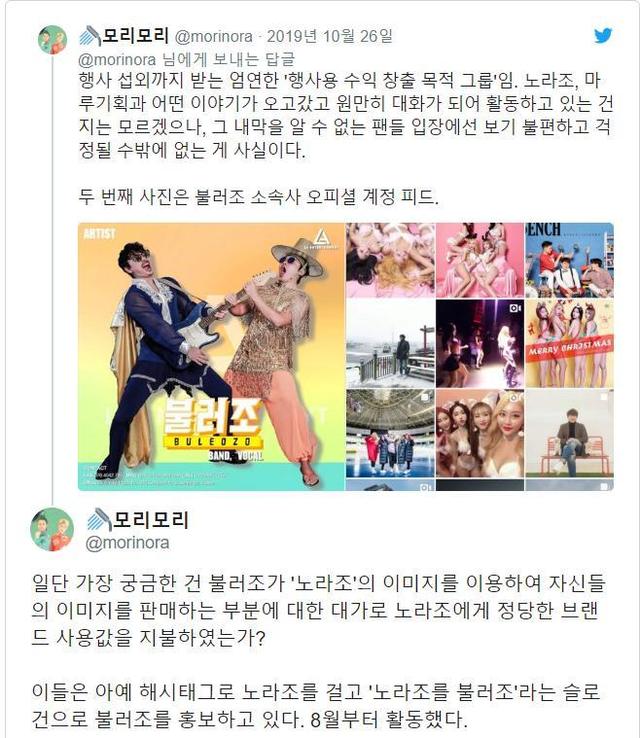Click the stage performance video thumbnail
This screenshot has height=738, width=640.
tap(480, 344)
